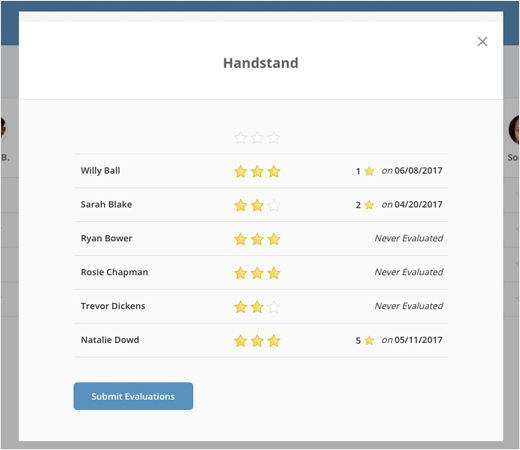This screenshot has width=520, height=450.
Task: Set Natalie Dowd's rating to two stars
Action: point(257,341)
